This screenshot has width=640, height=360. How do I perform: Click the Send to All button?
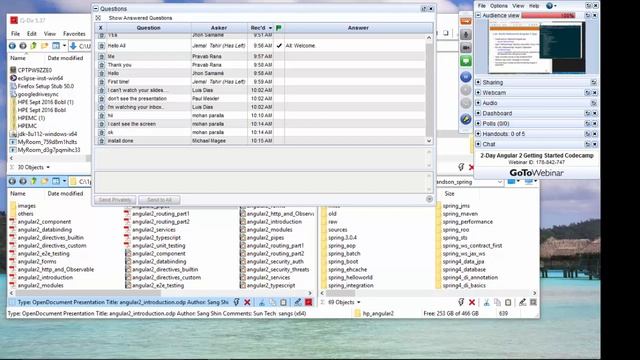[x=159, y=200]
